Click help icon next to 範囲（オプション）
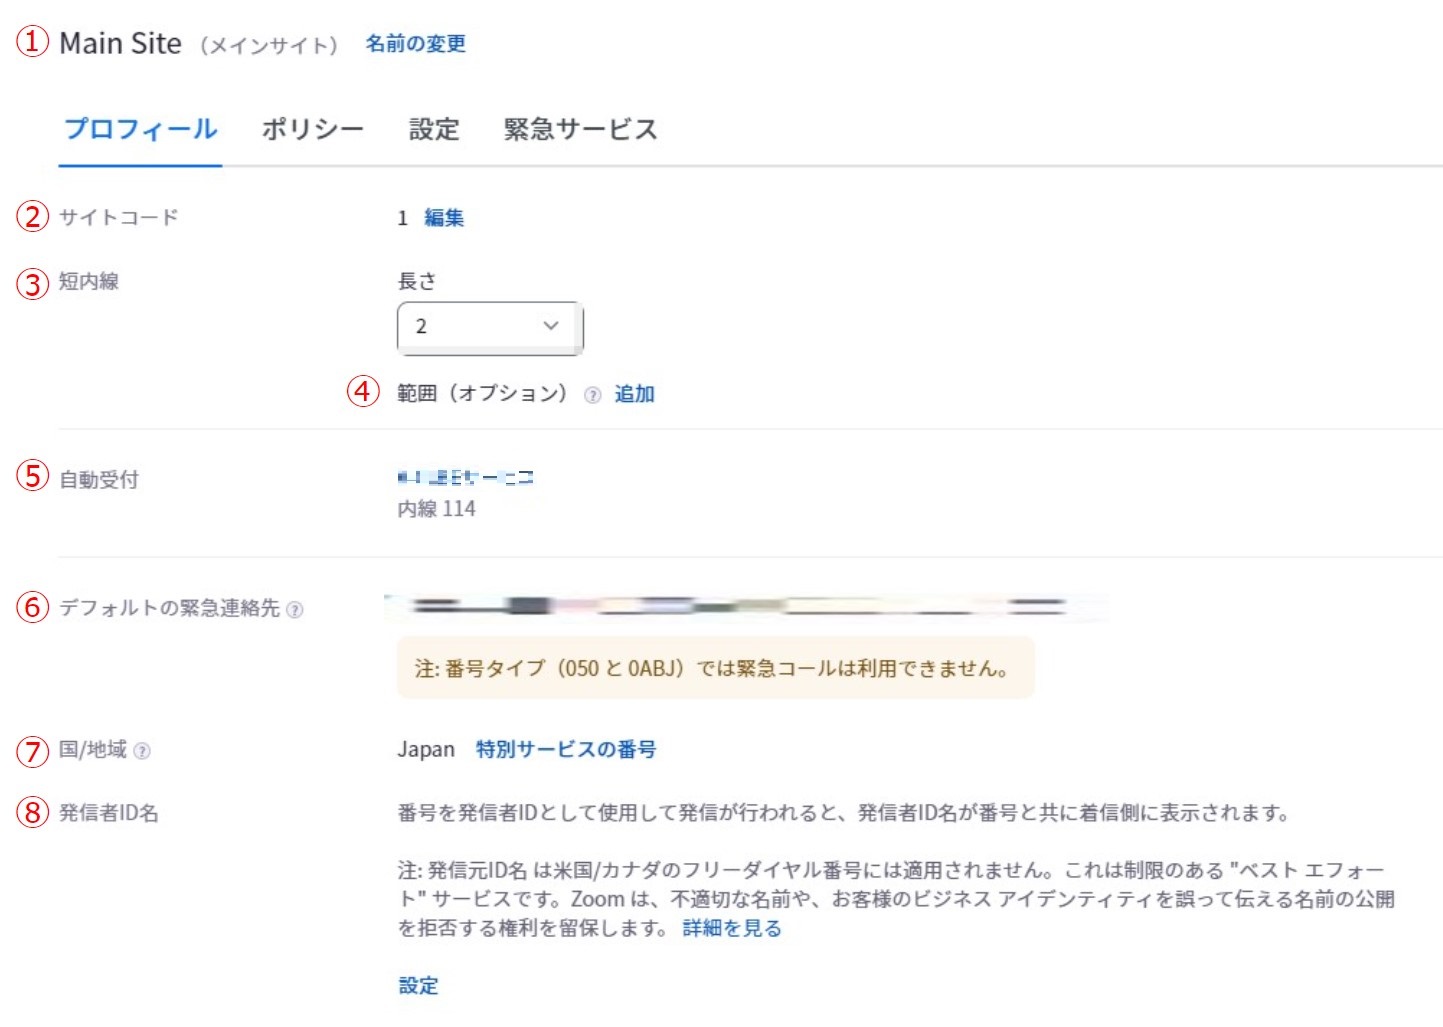This screenshot has height=1027, width=1443. point(592,395)
